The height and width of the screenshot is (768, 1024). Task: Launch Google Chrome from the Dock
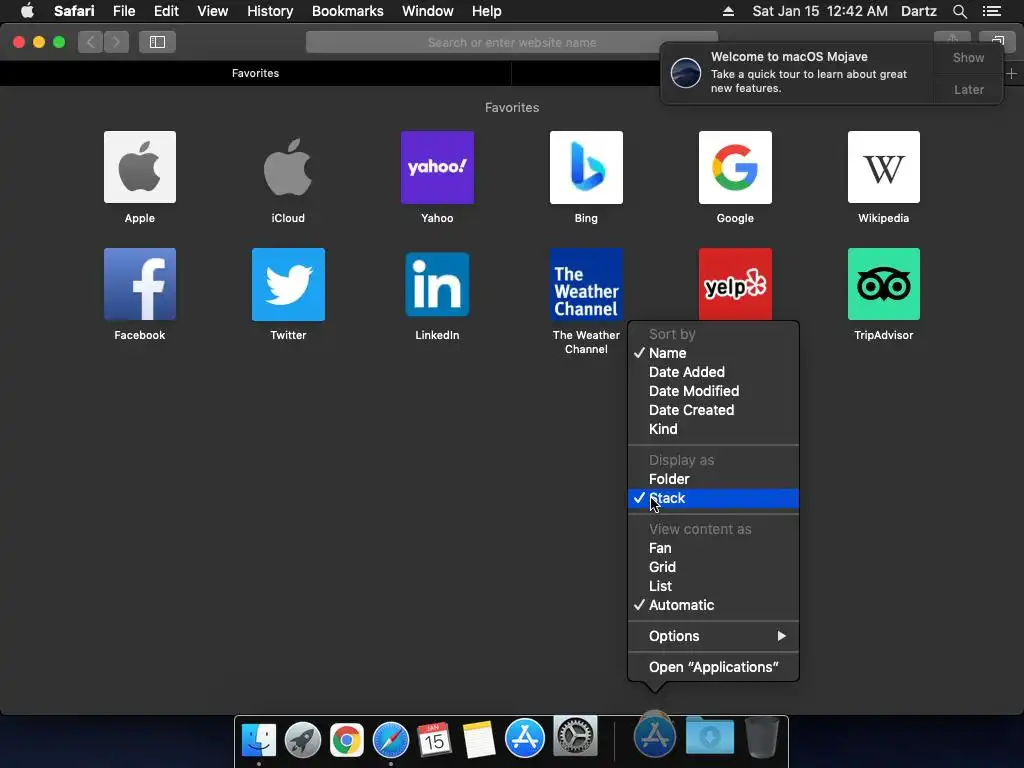(x=347, y=740)
